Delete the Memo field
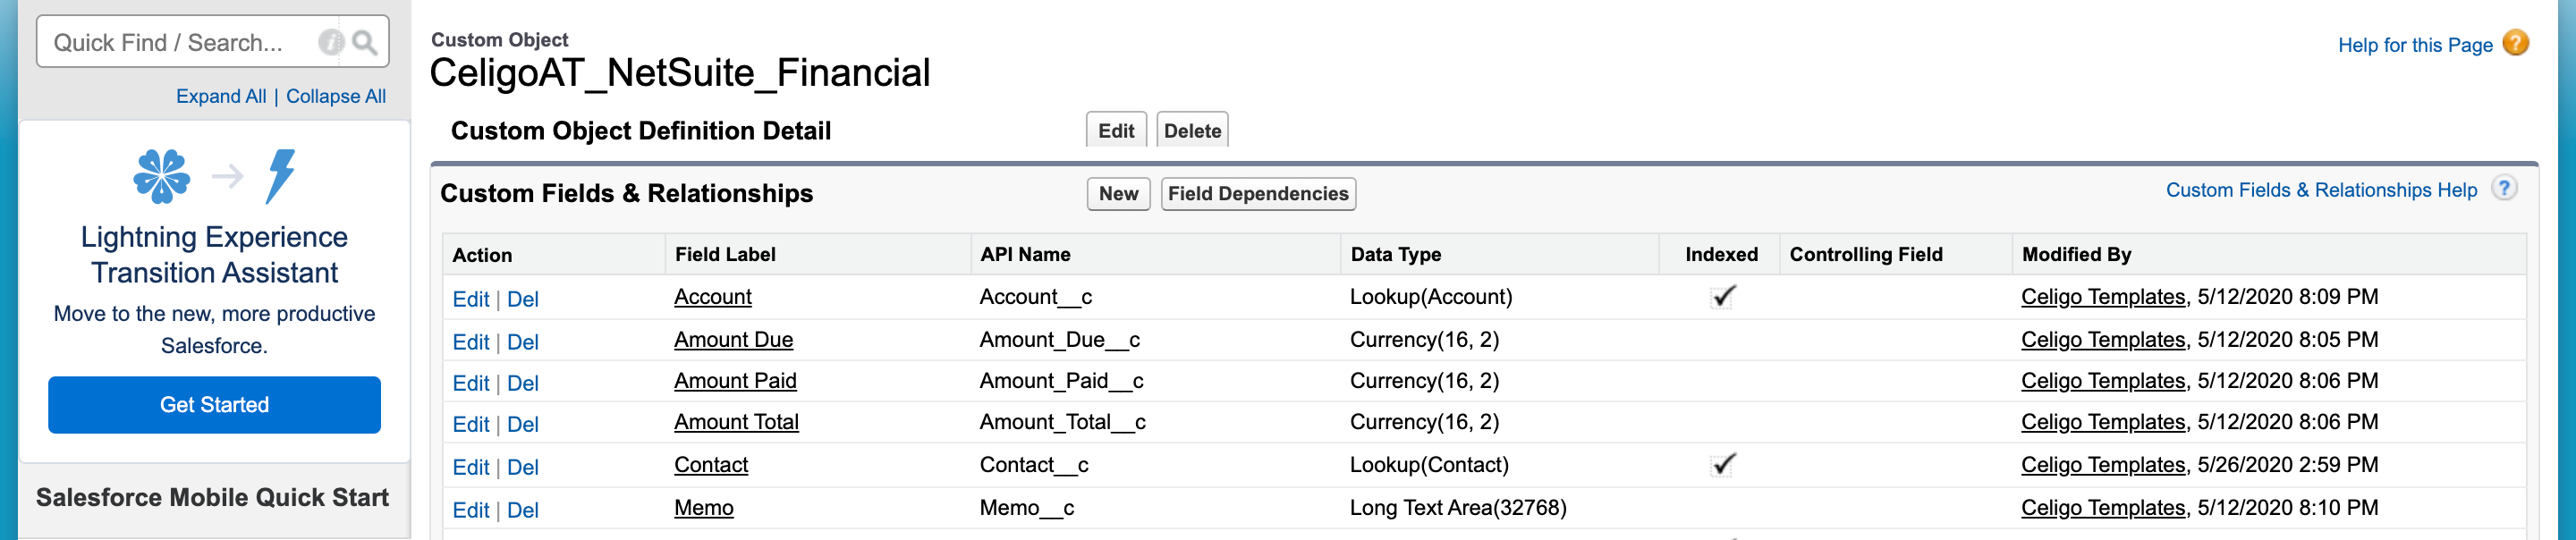This screenshot has height=540, width=2576. 522,510
